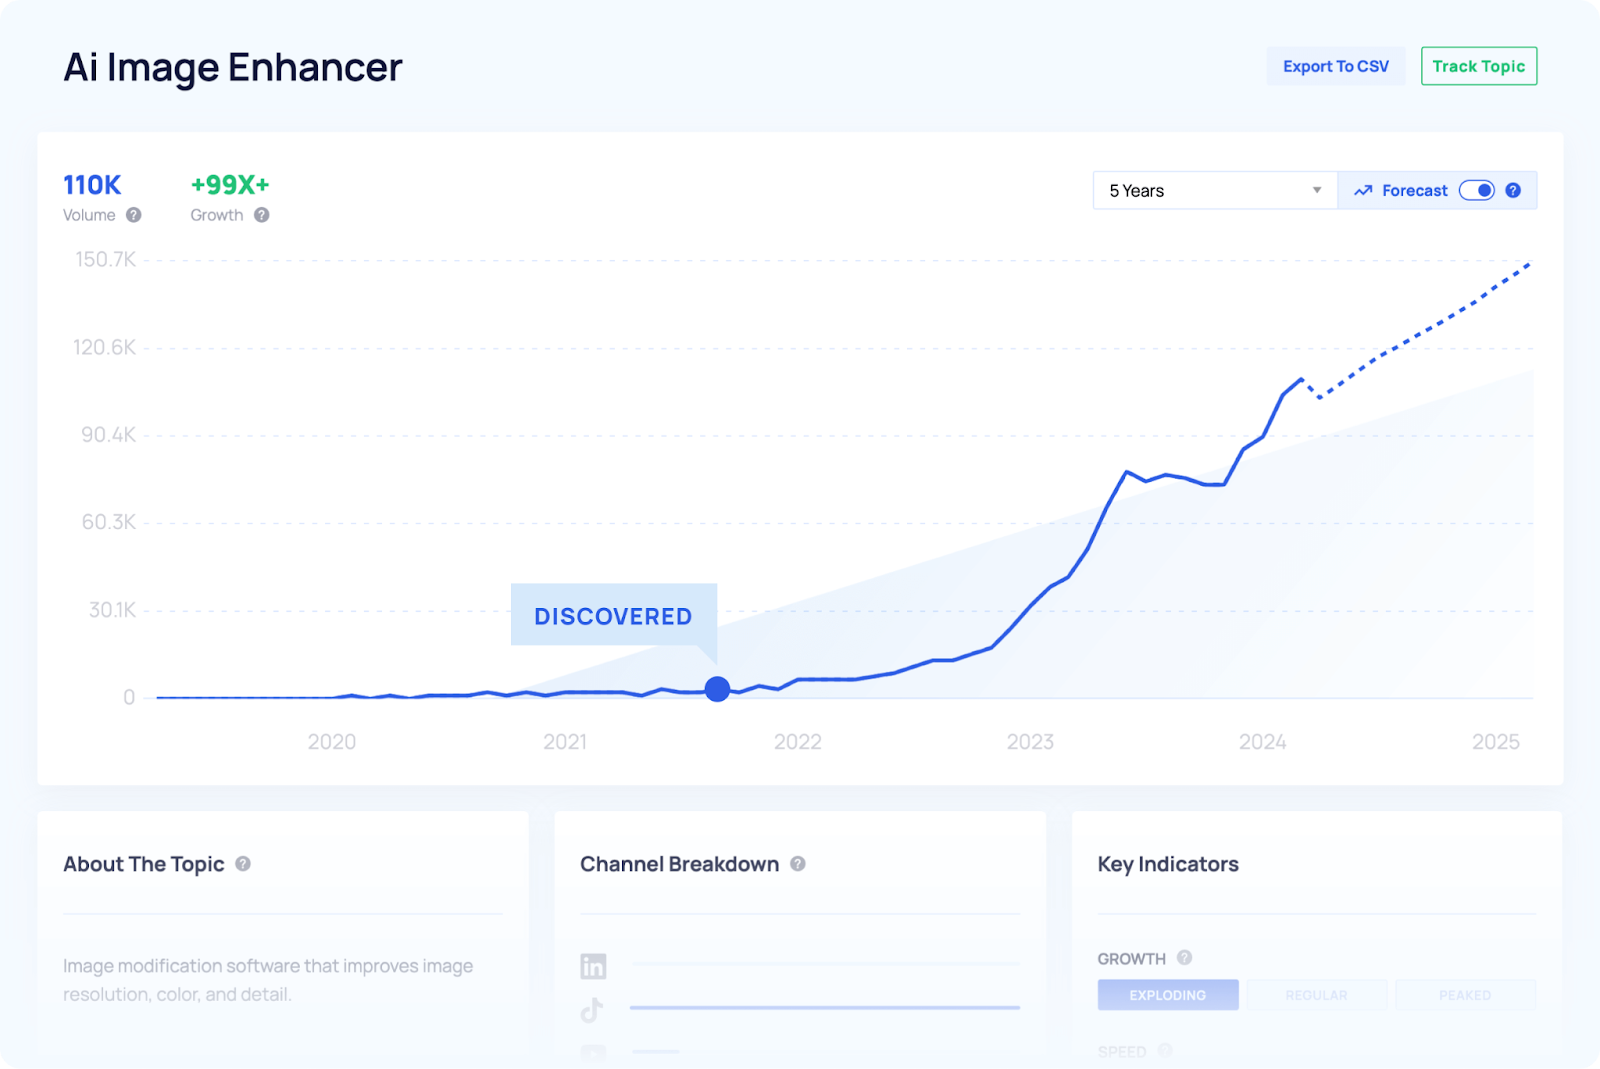
Task: Click the Track Topic button
Action: coord(1479,66)
